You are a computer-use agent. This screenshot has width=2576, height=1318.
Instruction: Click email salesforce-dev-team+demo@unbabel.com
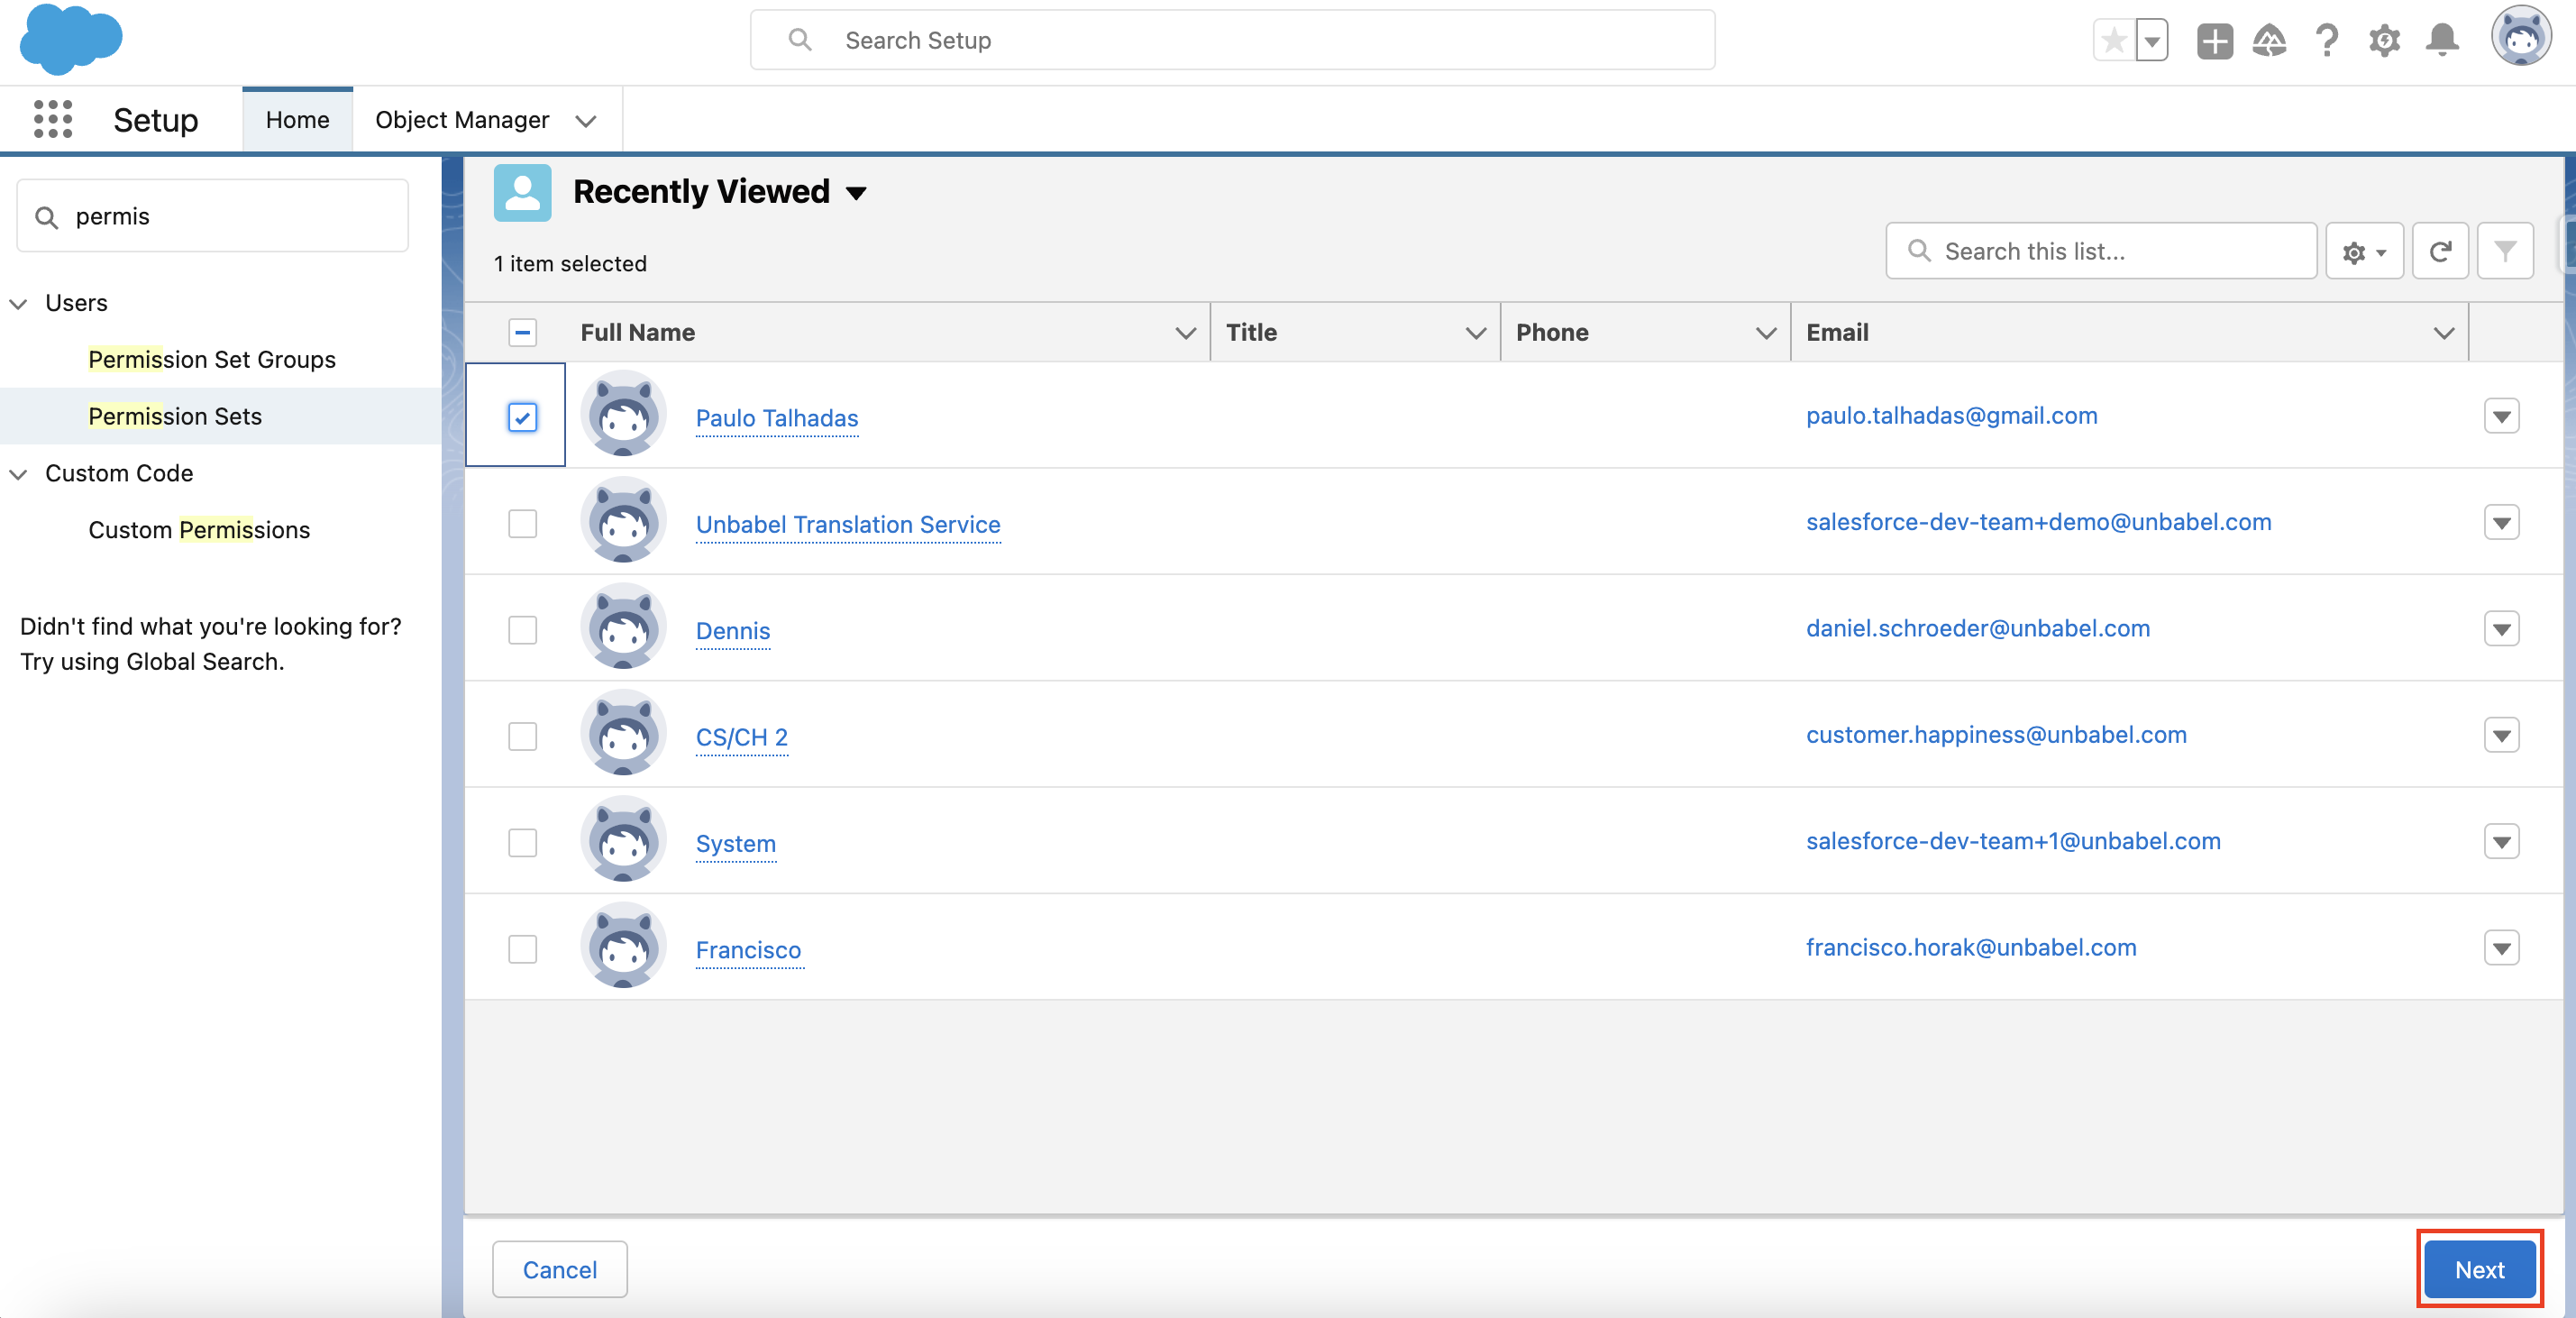coord(2038,522)
